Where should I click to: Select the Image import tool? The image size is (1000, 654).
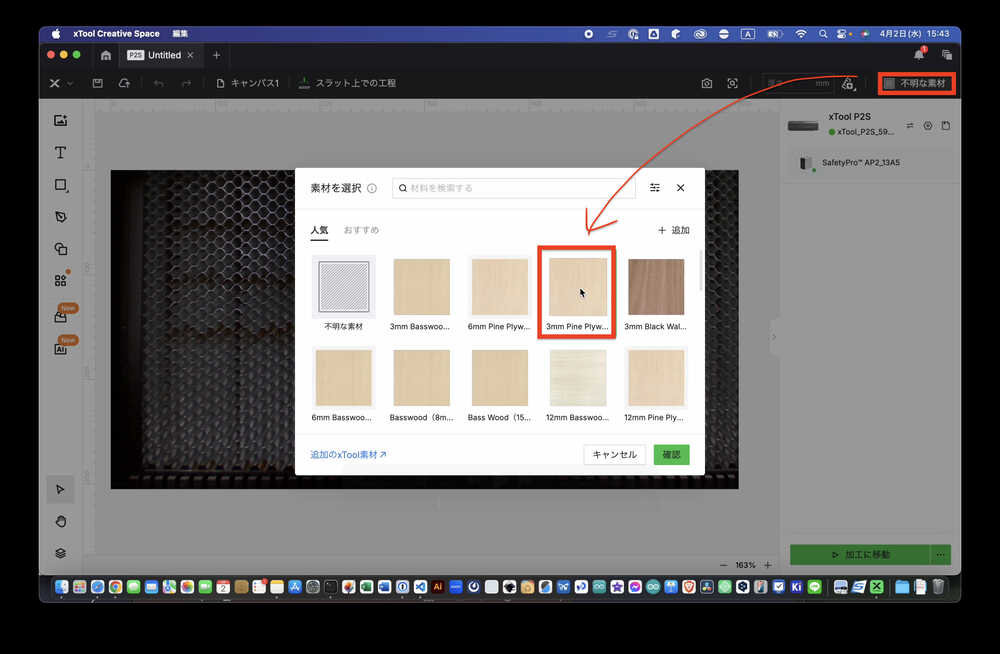60,121
